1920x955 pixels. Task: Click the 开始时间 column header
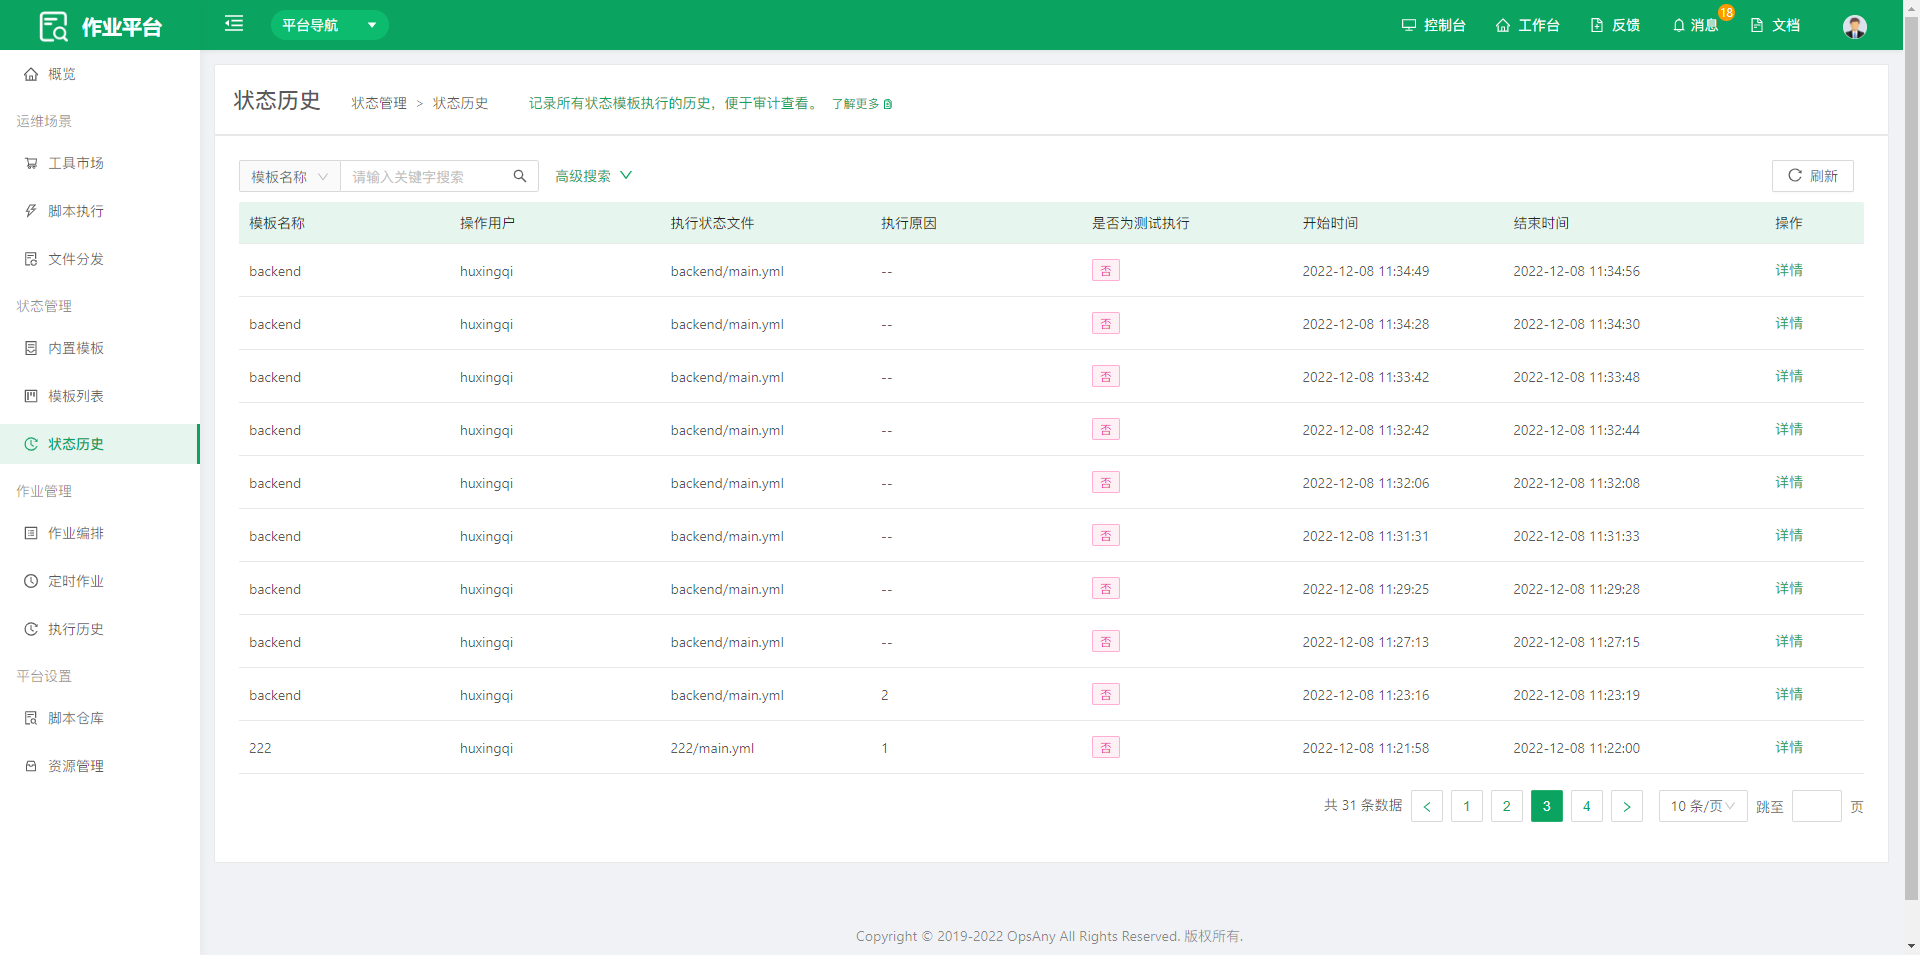pyautogui.click(x=1330, y=223)
